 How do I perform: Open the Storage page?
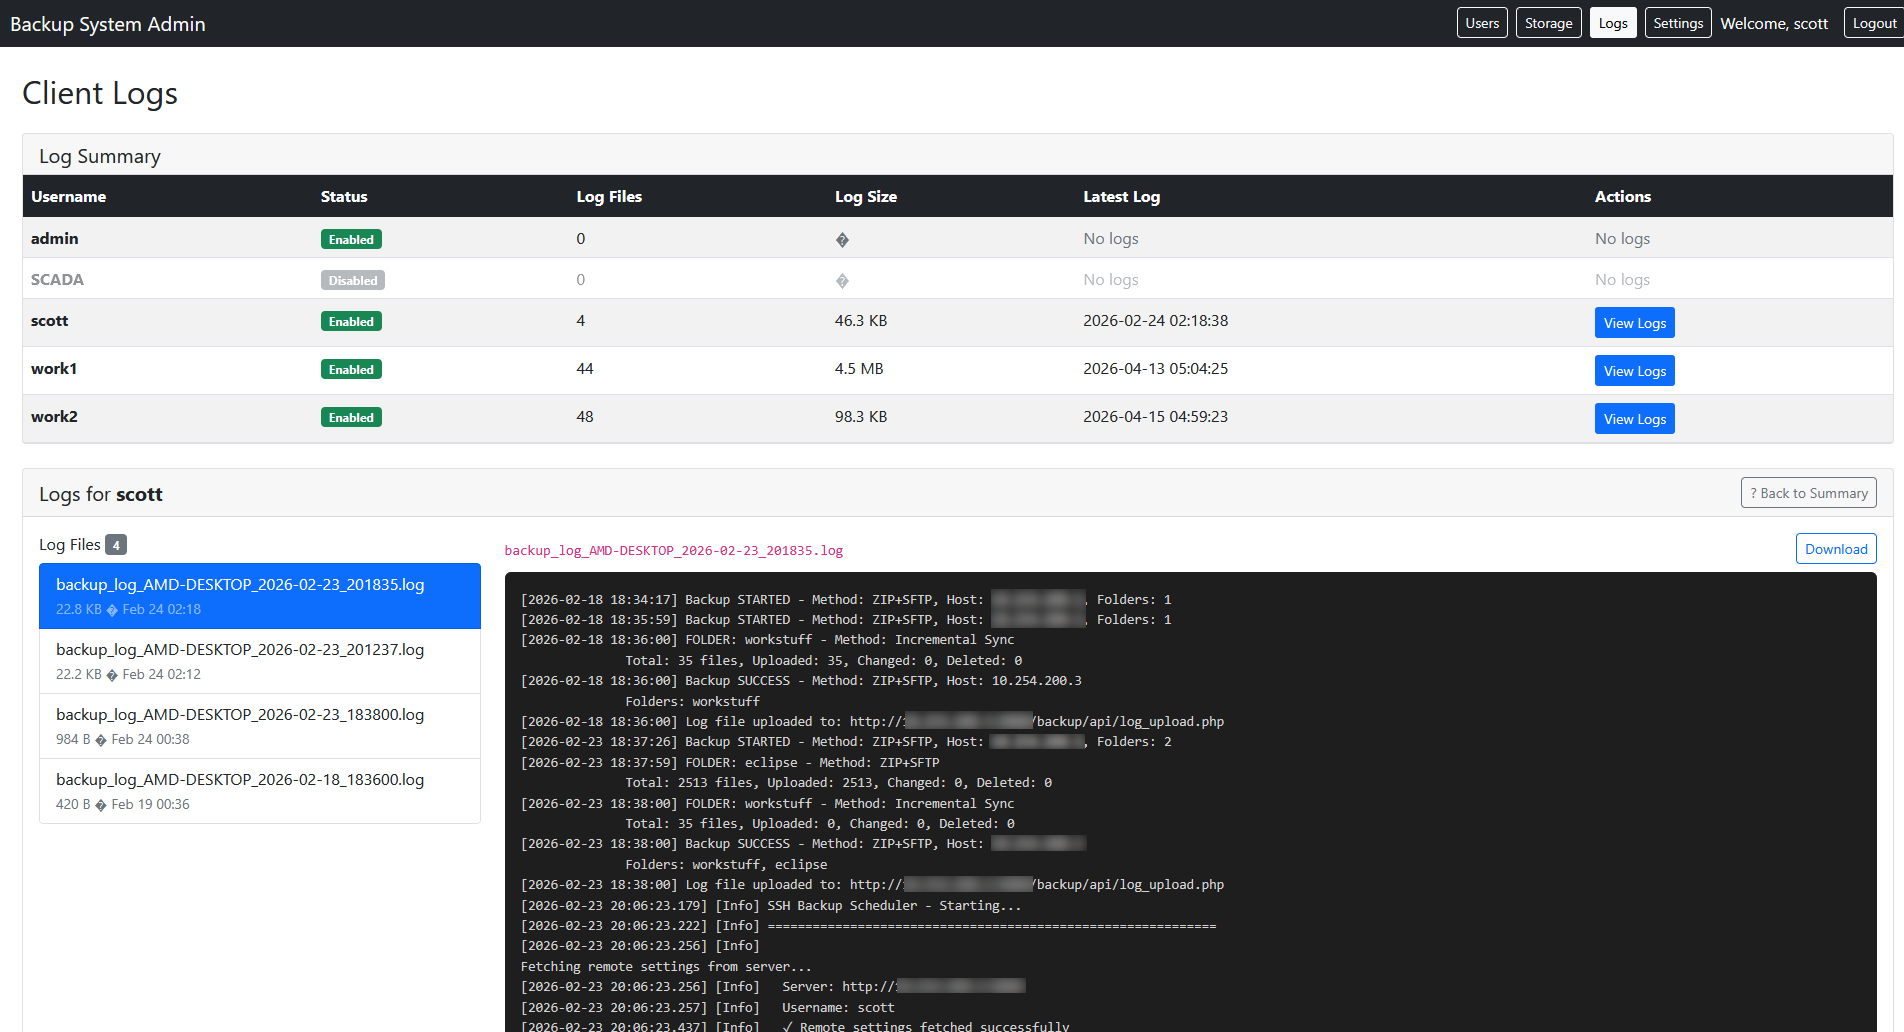[x=1548, y=23]
